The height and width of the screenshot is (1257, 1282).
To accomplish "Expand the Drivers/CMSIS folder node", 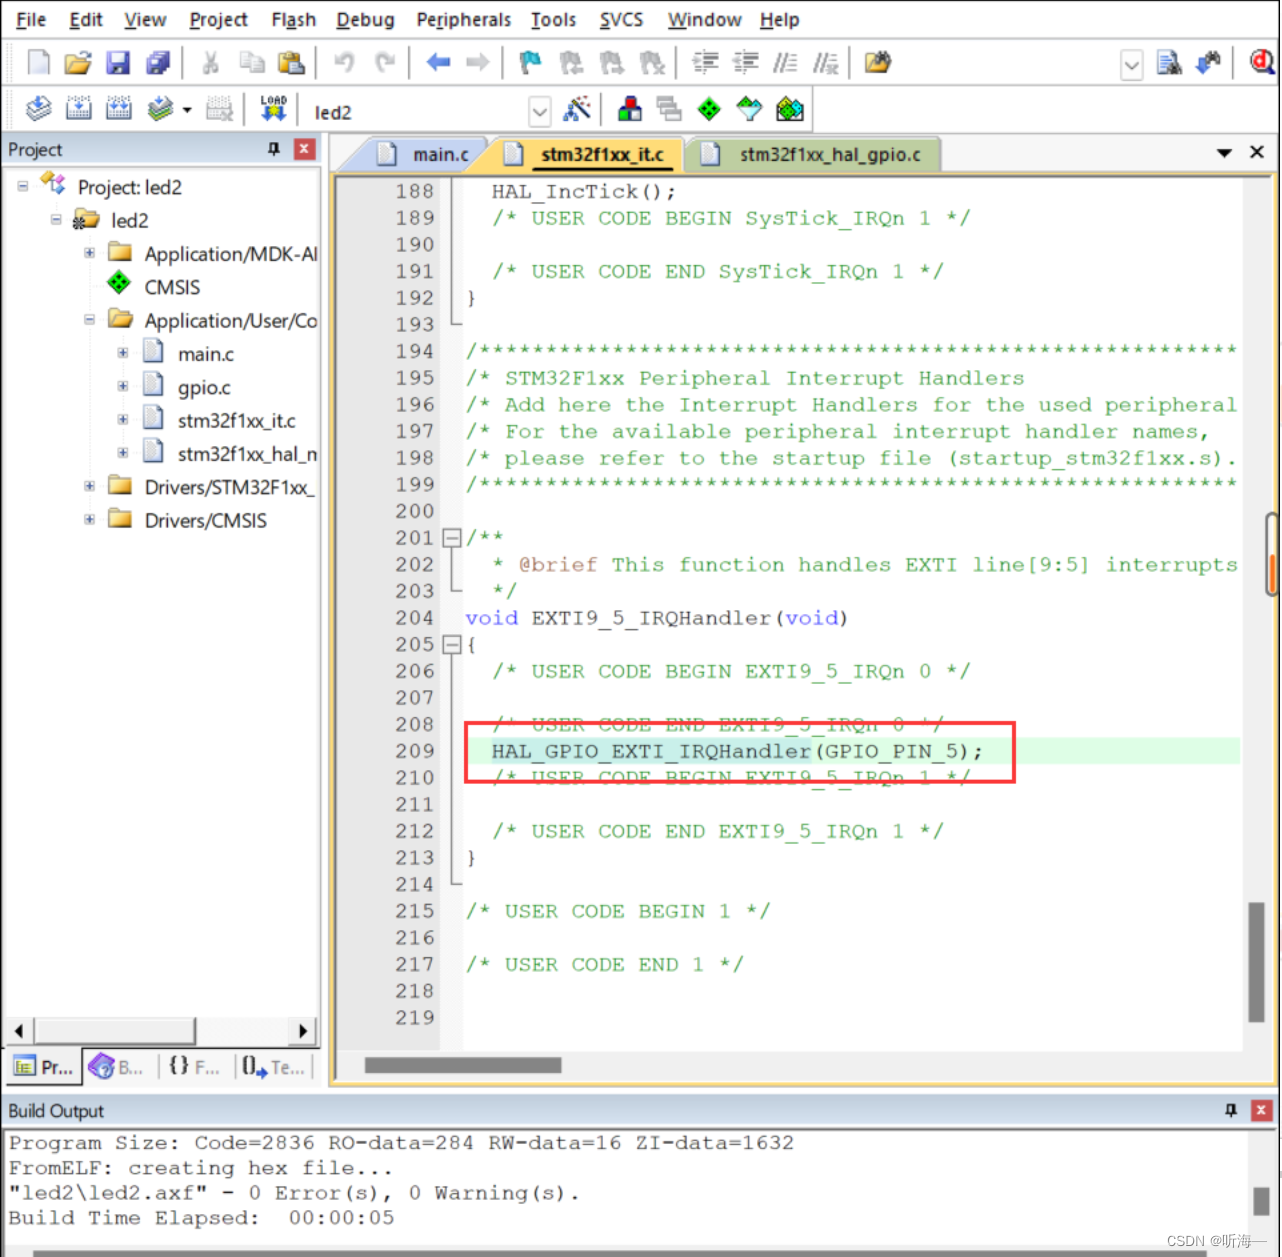I will click(x=89, y=520).
